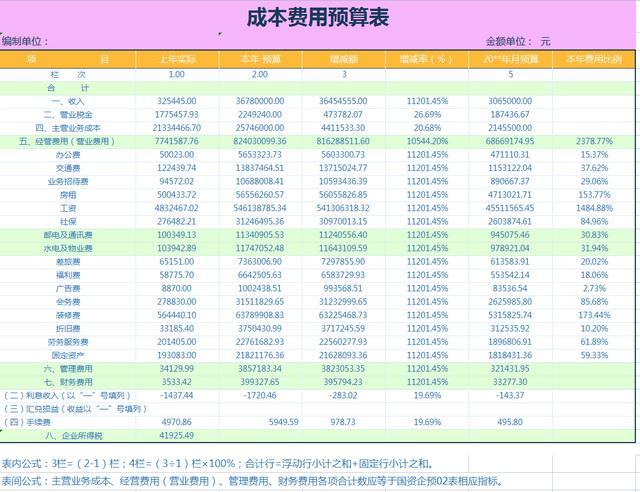Select the 20**年月预算 column header

click(511, 60)
